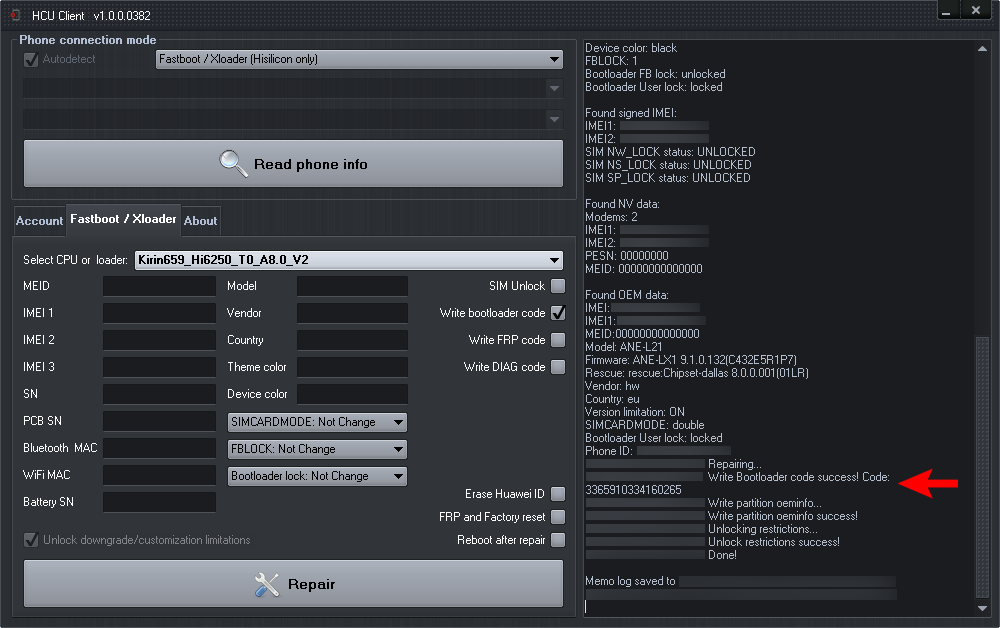Viewport: 1000px width, 628px height.
Task: Enable Write DIAG code checkbox
Action: [558, 367]
